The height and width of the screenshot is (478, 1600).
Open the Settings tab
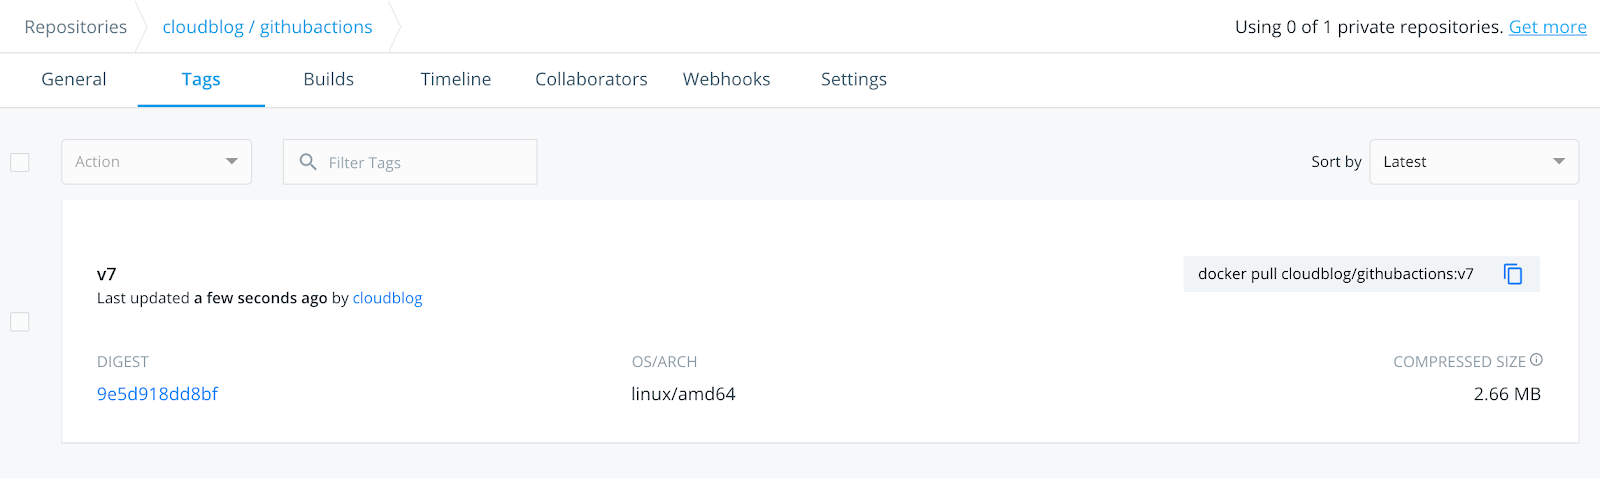[x=854, y=79]
